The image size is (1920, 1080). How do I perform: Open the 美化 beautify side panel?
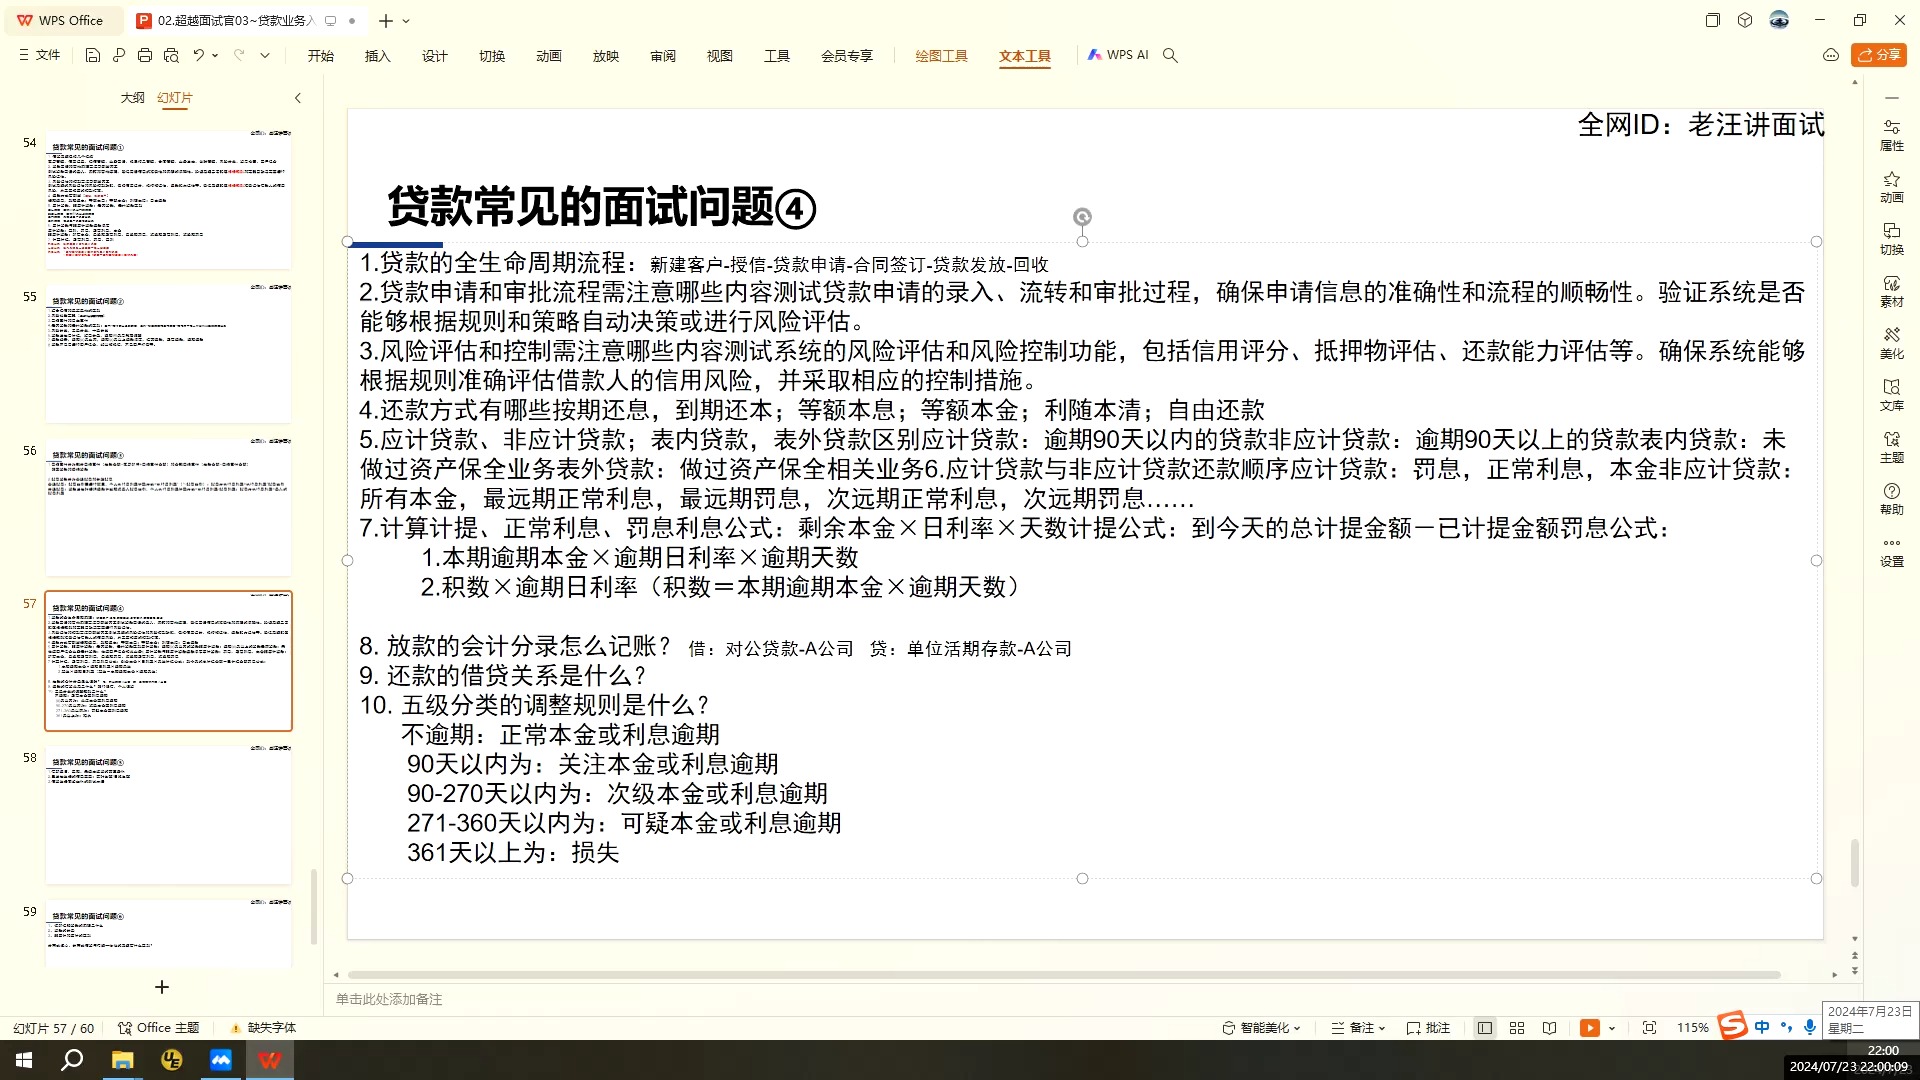point(1892,343)
